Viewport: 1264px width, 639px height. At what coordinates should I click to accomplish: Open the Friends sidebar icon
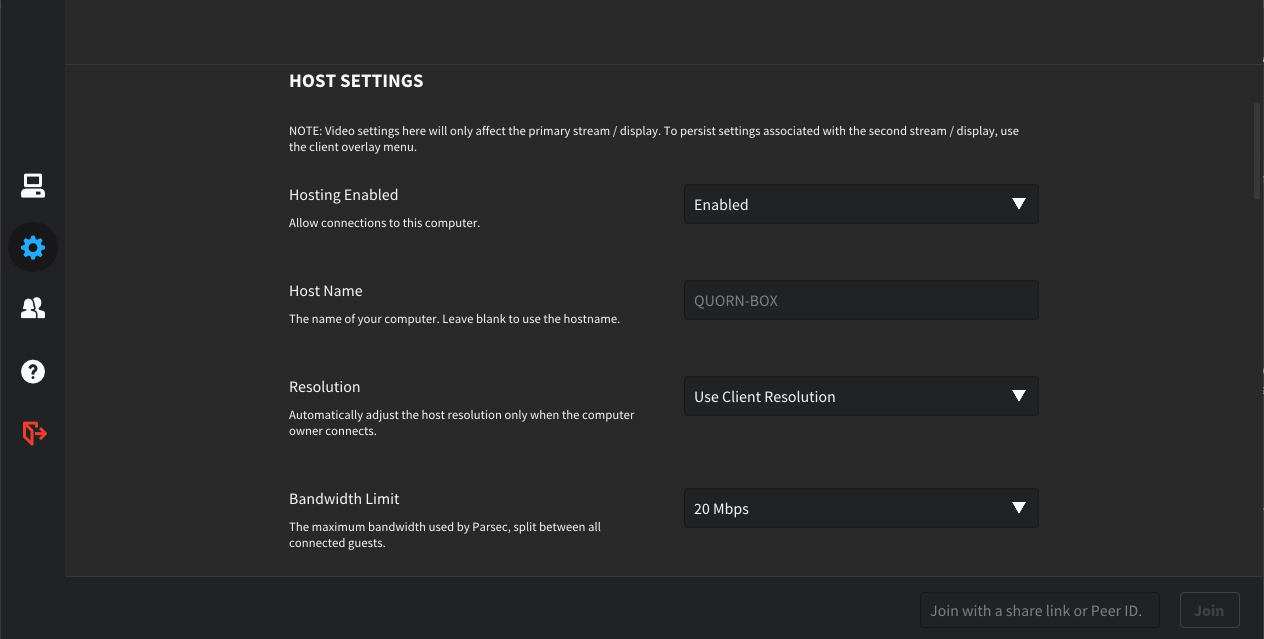(33, 308)
